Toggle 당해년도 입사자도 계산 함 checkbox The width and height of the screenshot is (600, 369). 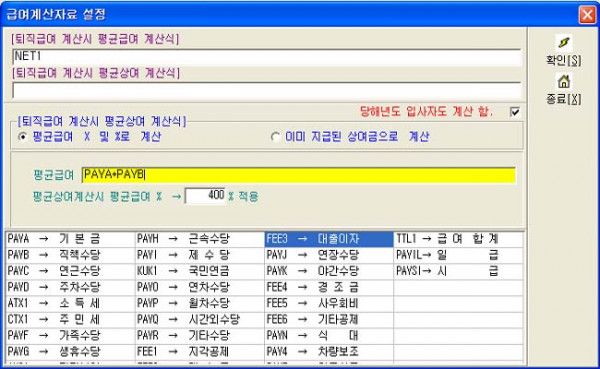pos(515,112)
